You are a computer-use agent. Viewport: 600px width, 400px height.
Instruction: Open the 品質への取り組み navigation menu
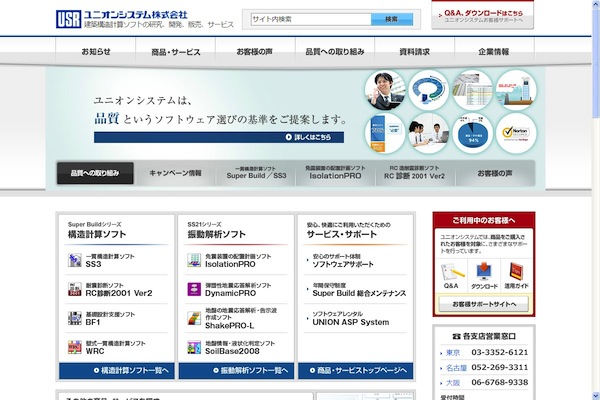click(x=335, y=52)
